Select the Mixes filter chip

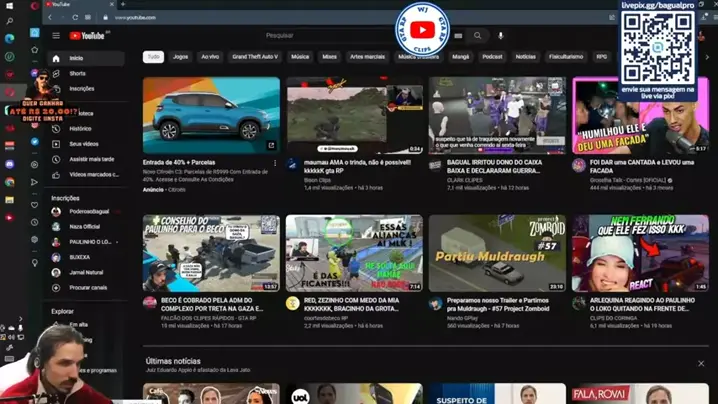(329, 57)
